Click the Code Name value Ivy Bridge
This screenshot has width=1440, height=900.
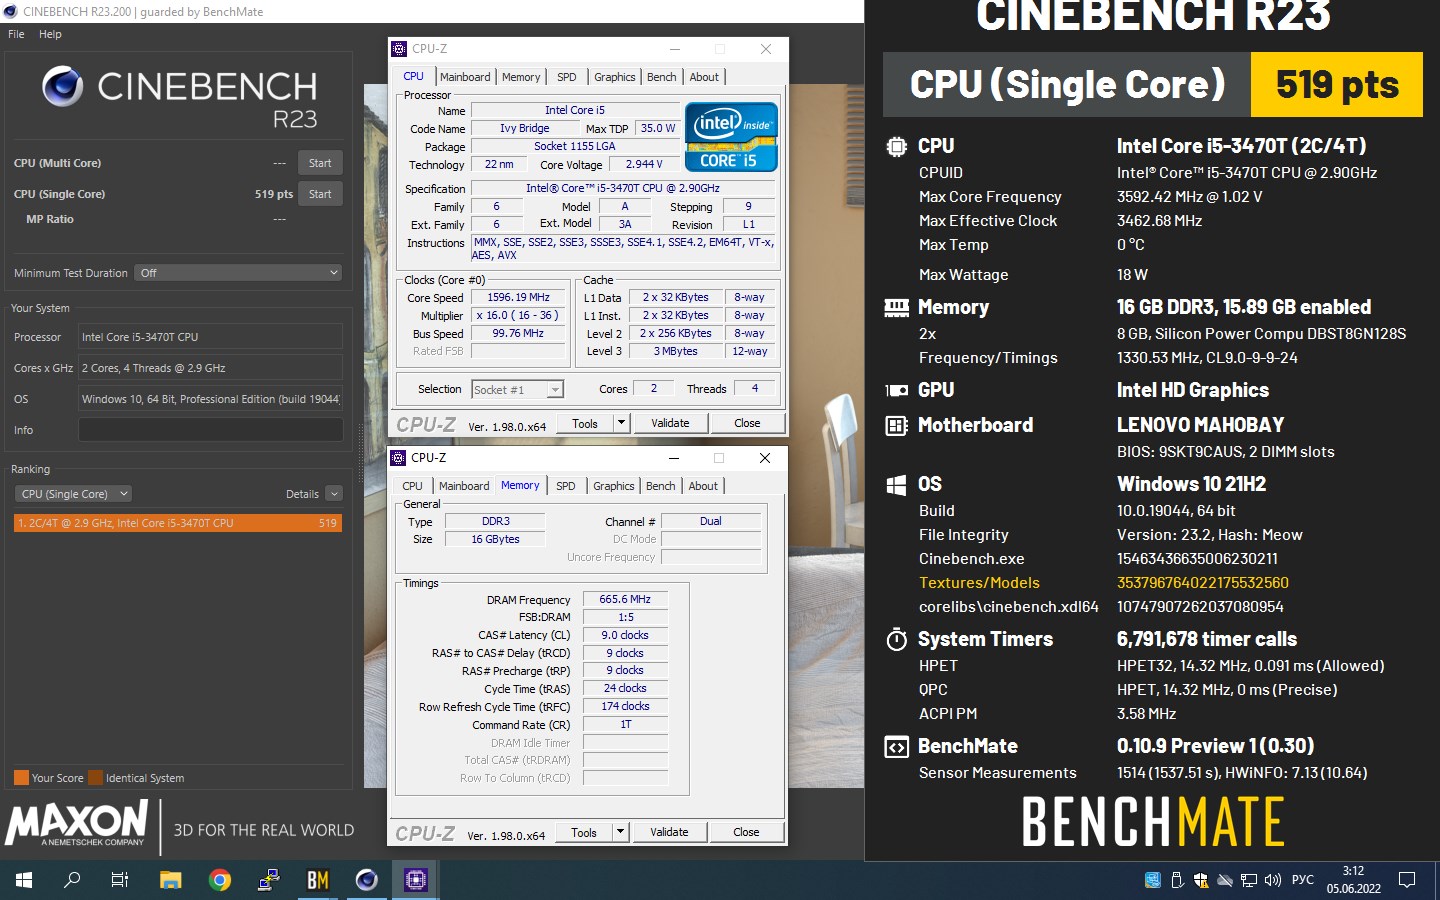point(524,129)
